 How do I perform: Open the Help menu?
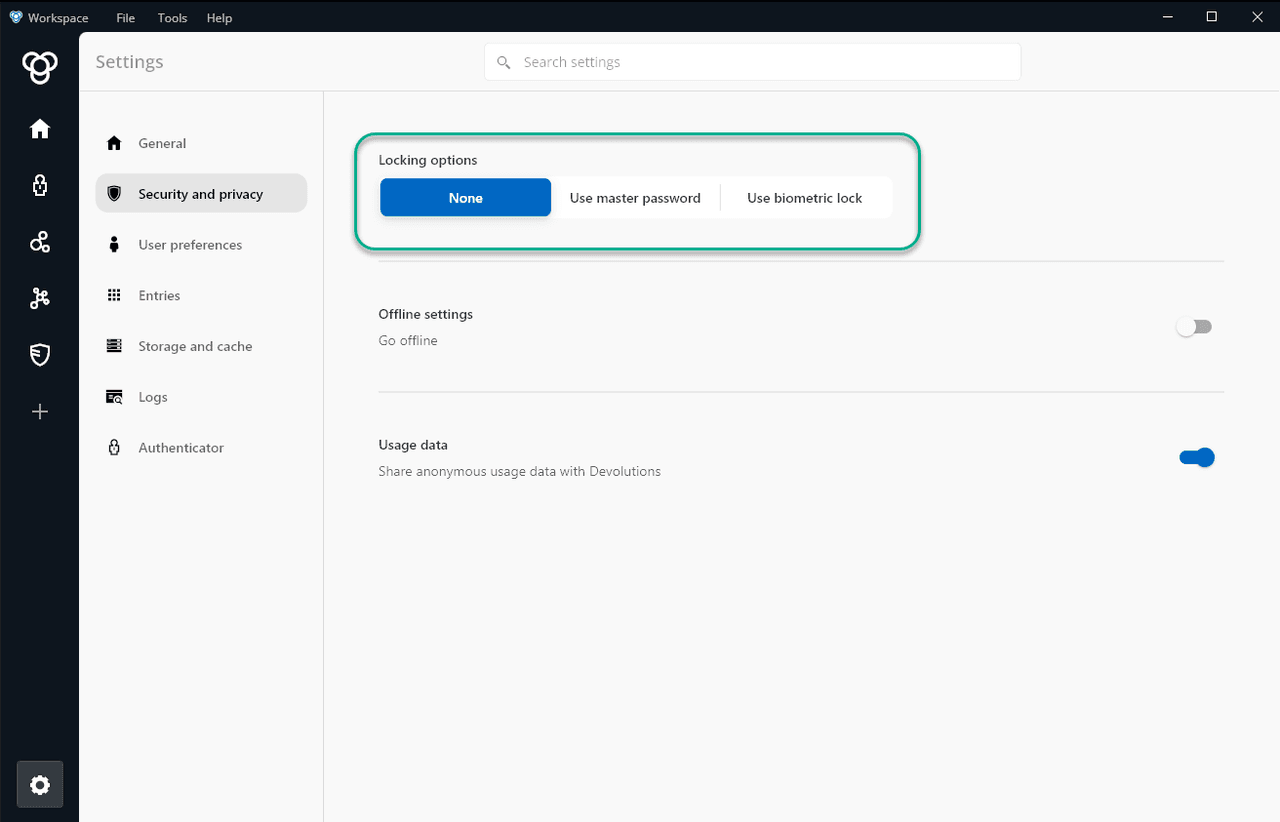(219, 18)
